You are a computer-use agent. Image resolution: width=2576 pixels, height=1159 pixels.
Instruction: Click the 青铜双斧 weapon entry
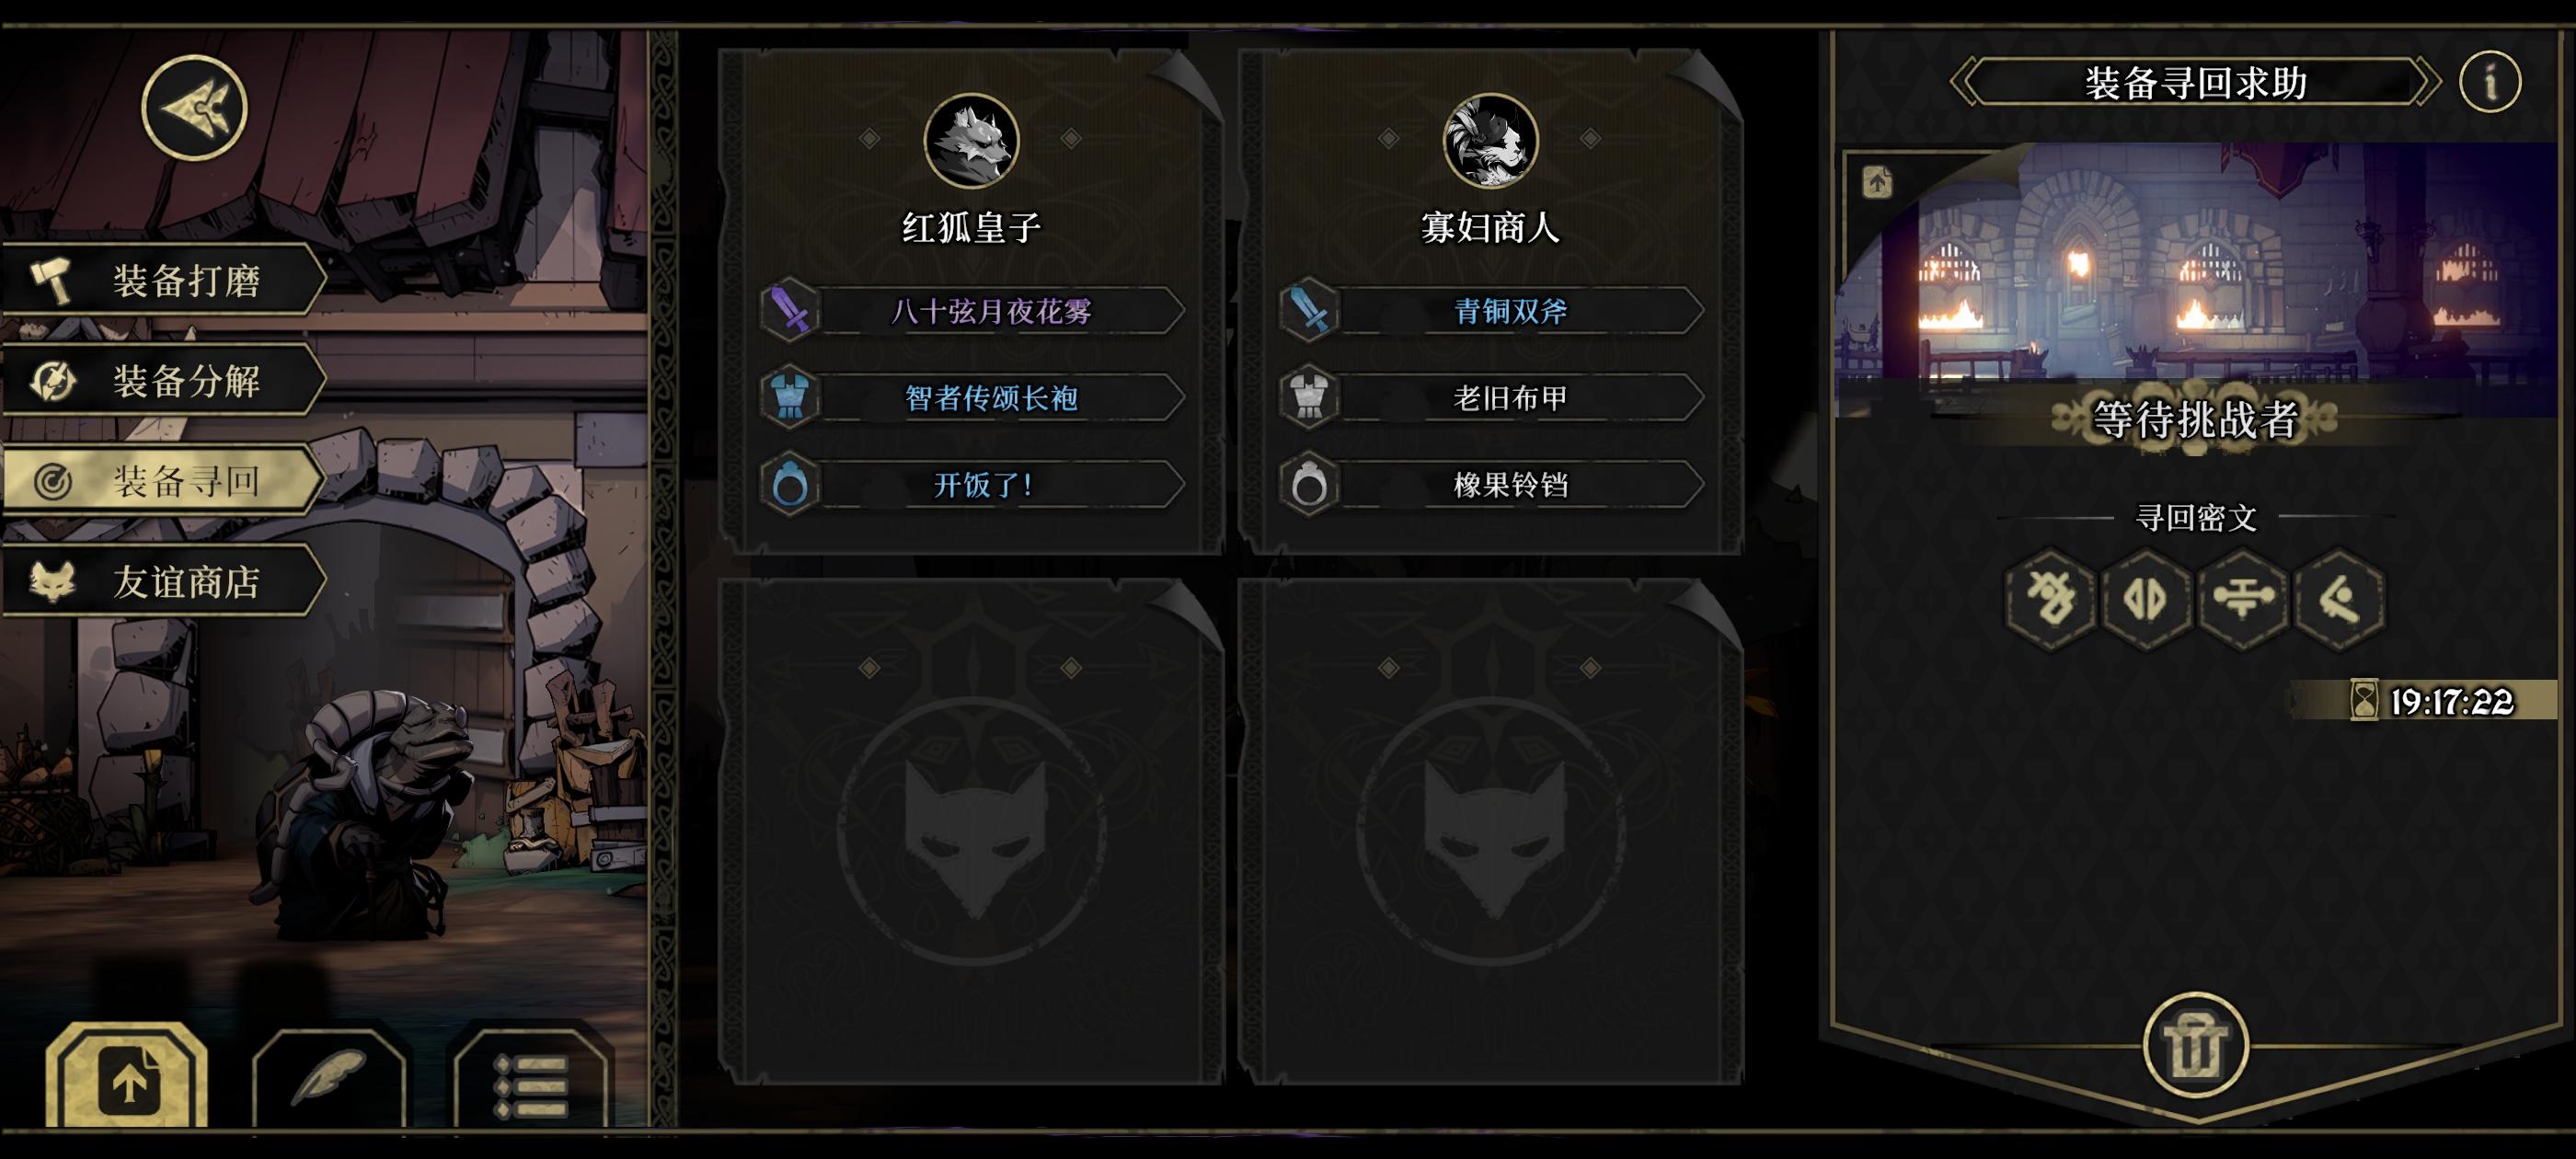(1491, 311)
